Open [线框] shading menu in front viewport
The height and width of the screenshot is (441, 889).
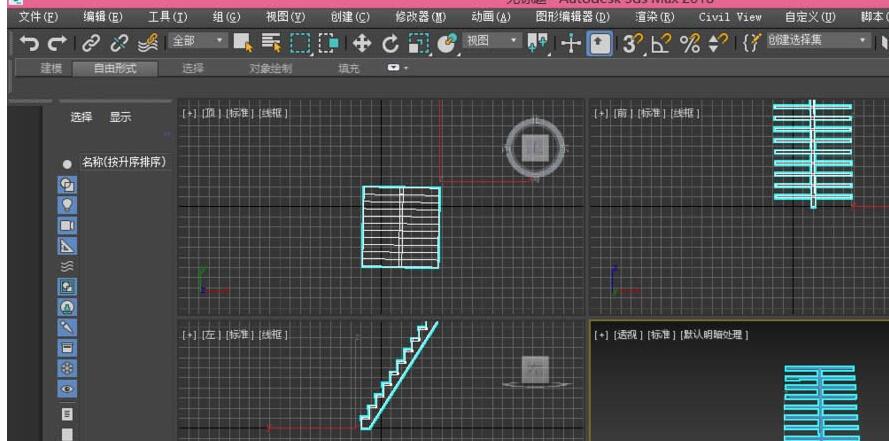685,113
